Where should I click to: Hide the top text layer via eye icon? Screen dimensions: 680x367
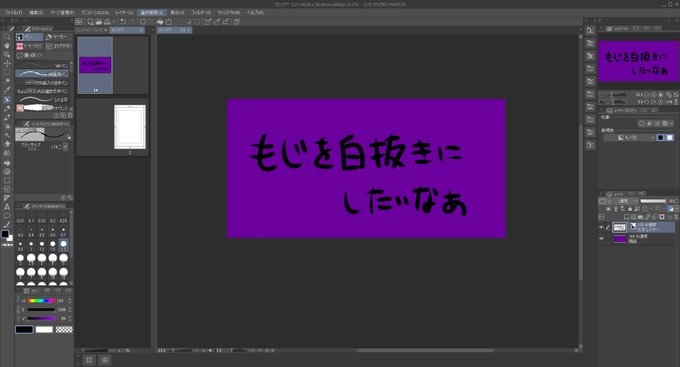tap(602, 227)
